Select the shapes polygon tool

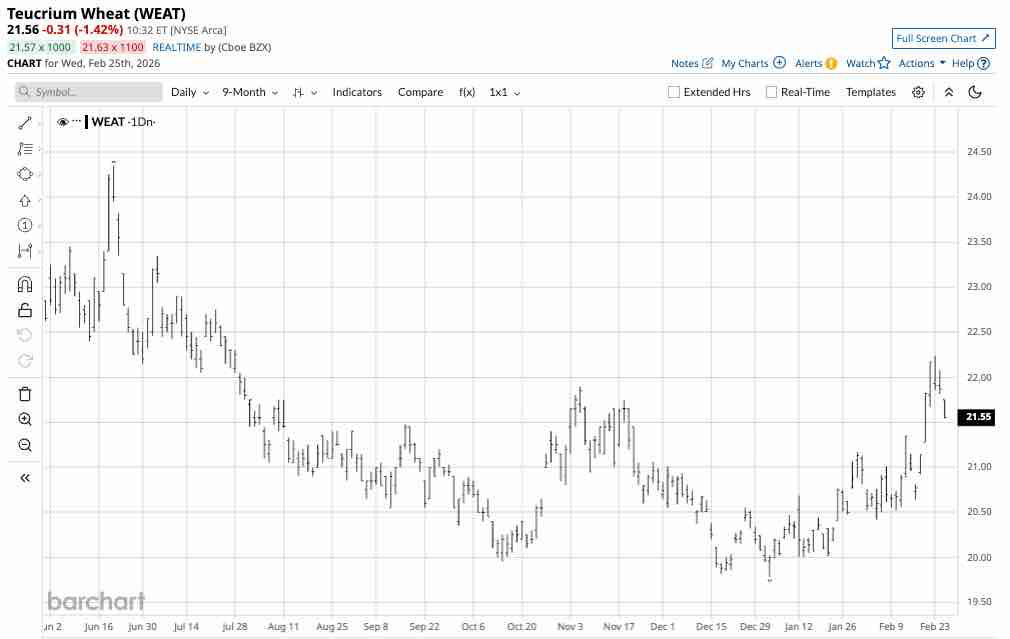[x=24, y=175]
